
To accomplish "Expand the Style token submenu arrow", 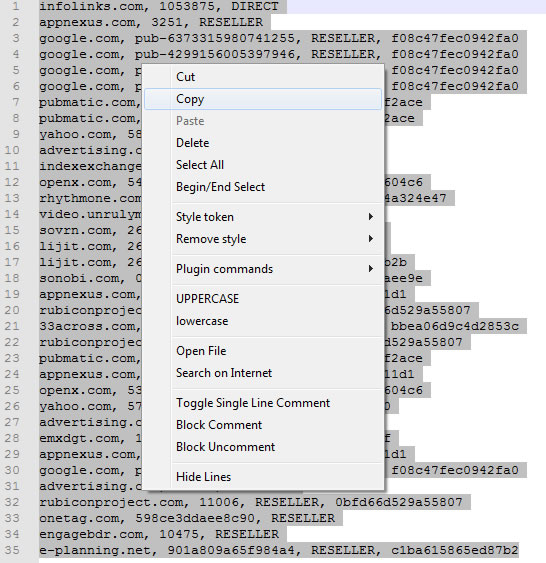I will click(371, 217).
